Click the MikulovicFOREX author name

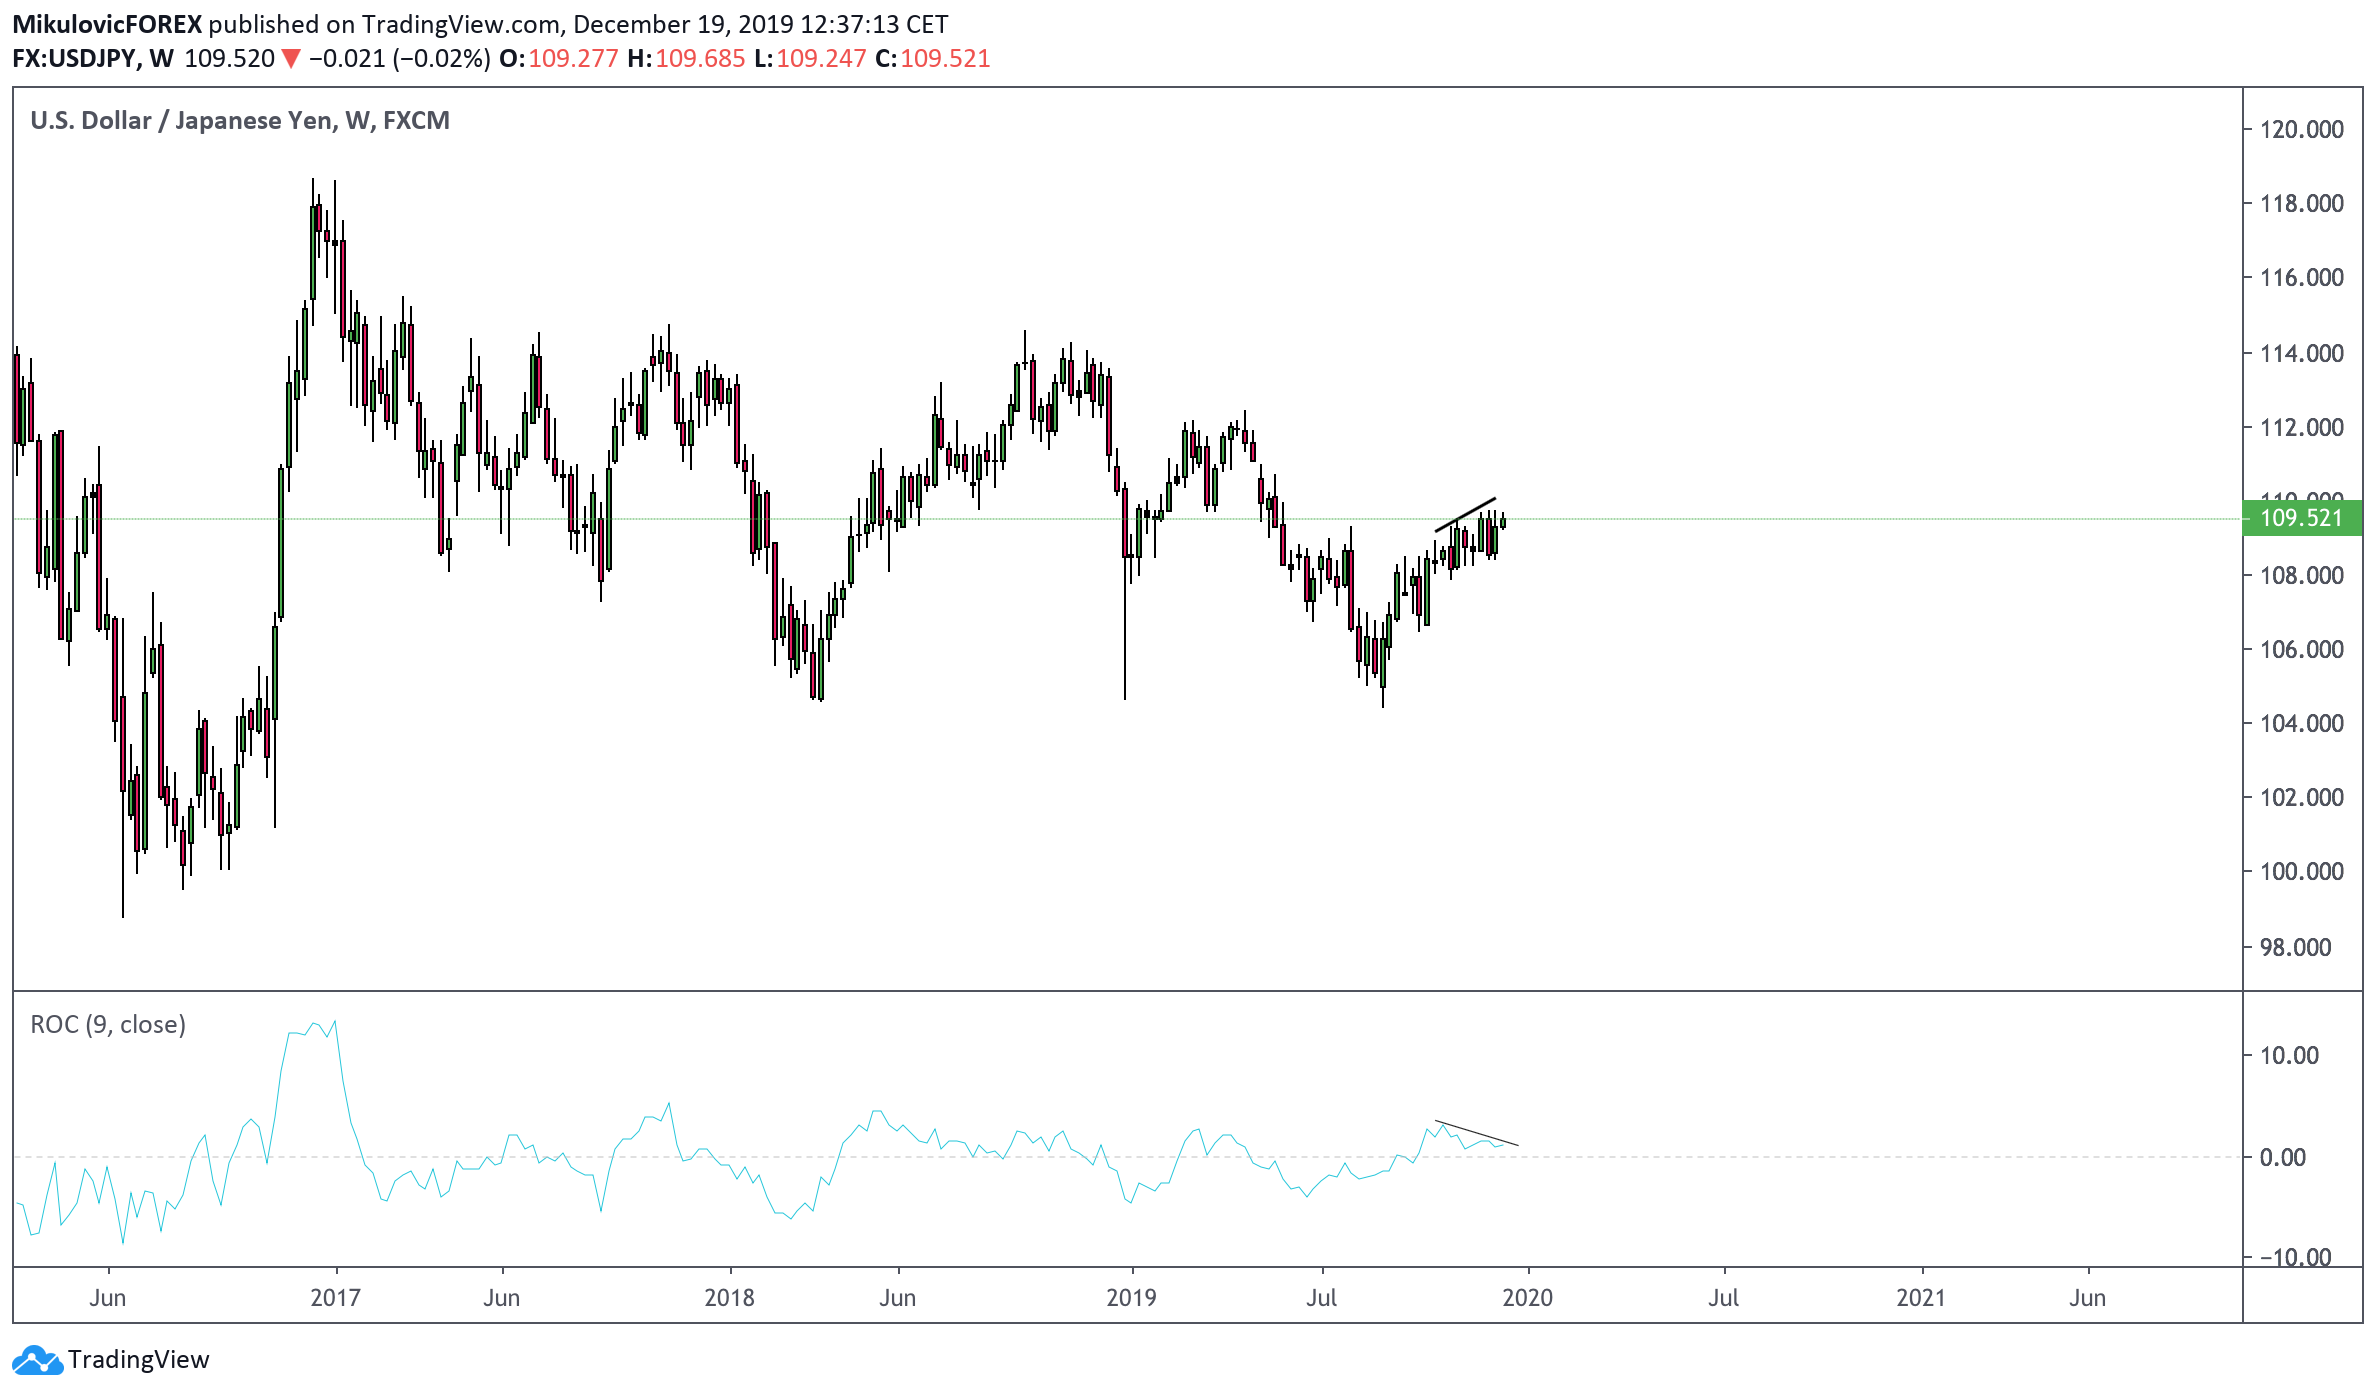tap(107, 24)
